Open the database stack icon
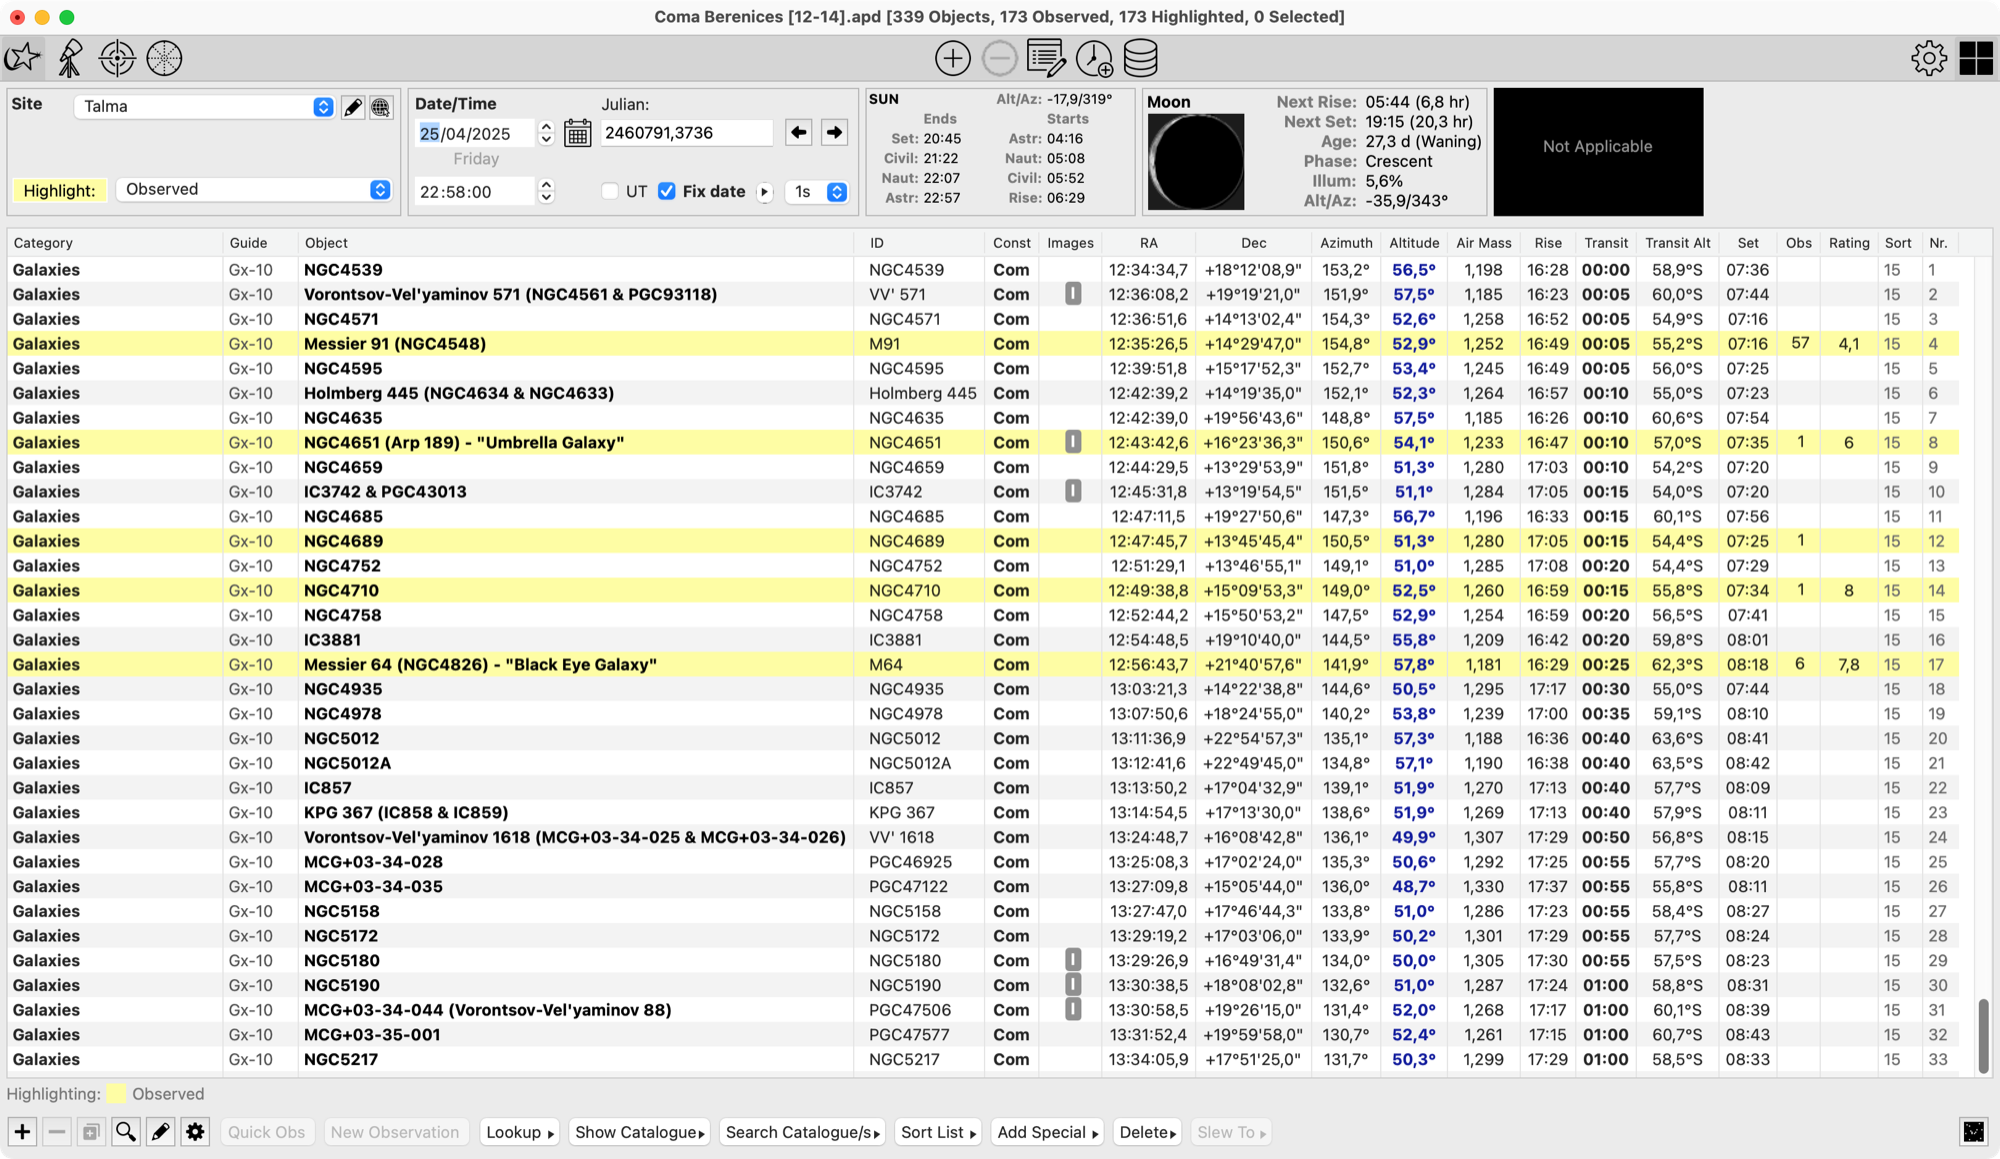Viewport: 2000px width, 1159px height. 1141,58
